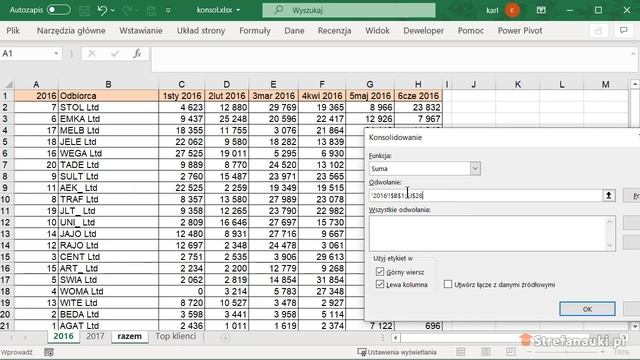Switch to the 2017 sheet tab
This screenshot has width=640, height=360.
tap(95, 336)
